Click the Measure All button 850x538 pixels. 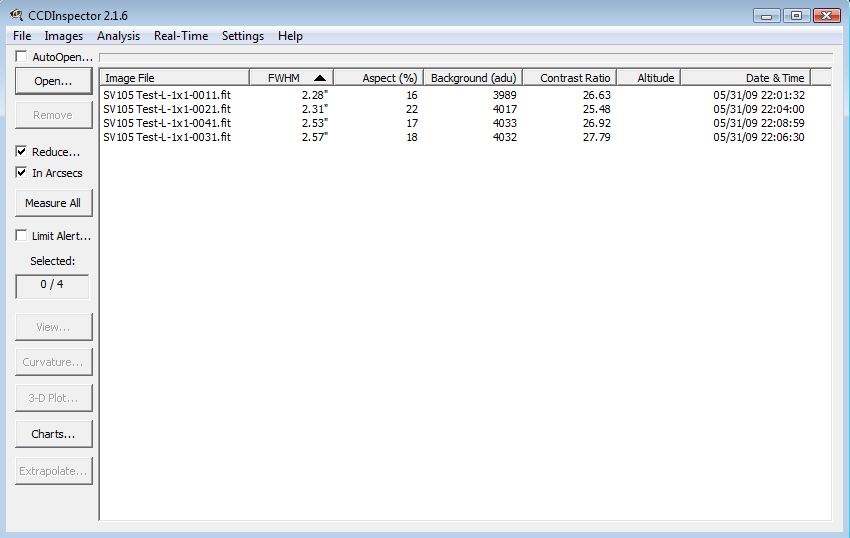click(x=54, y=203)
